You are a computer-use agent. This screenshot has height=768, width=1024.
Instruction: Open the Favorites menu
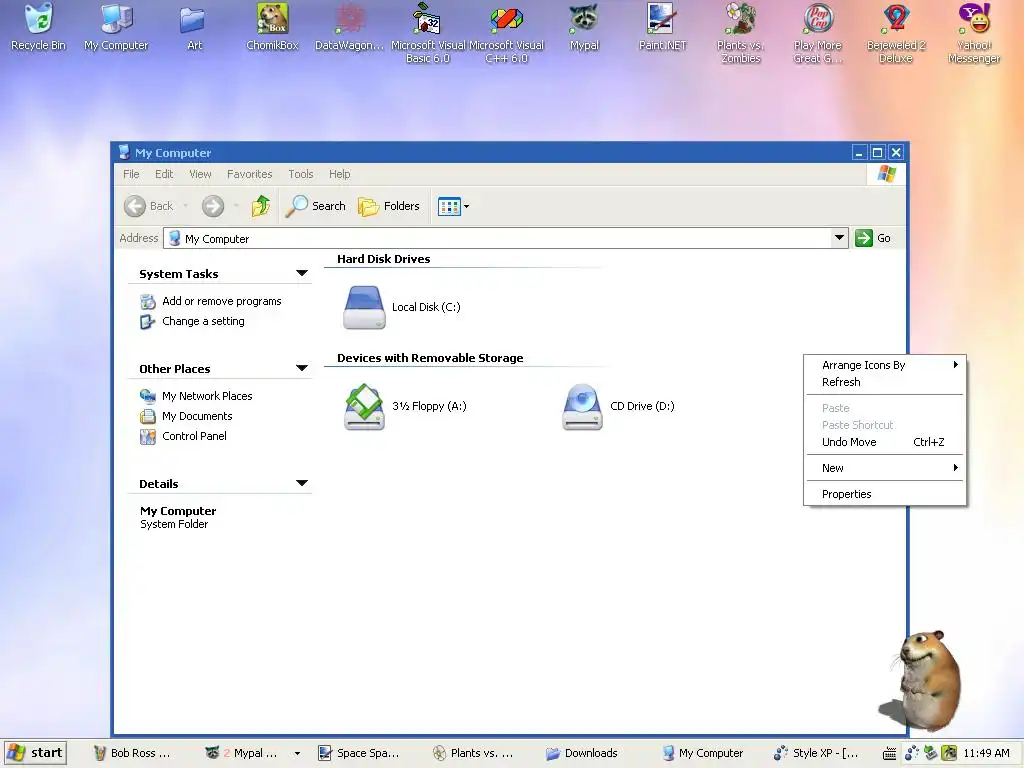249,174
